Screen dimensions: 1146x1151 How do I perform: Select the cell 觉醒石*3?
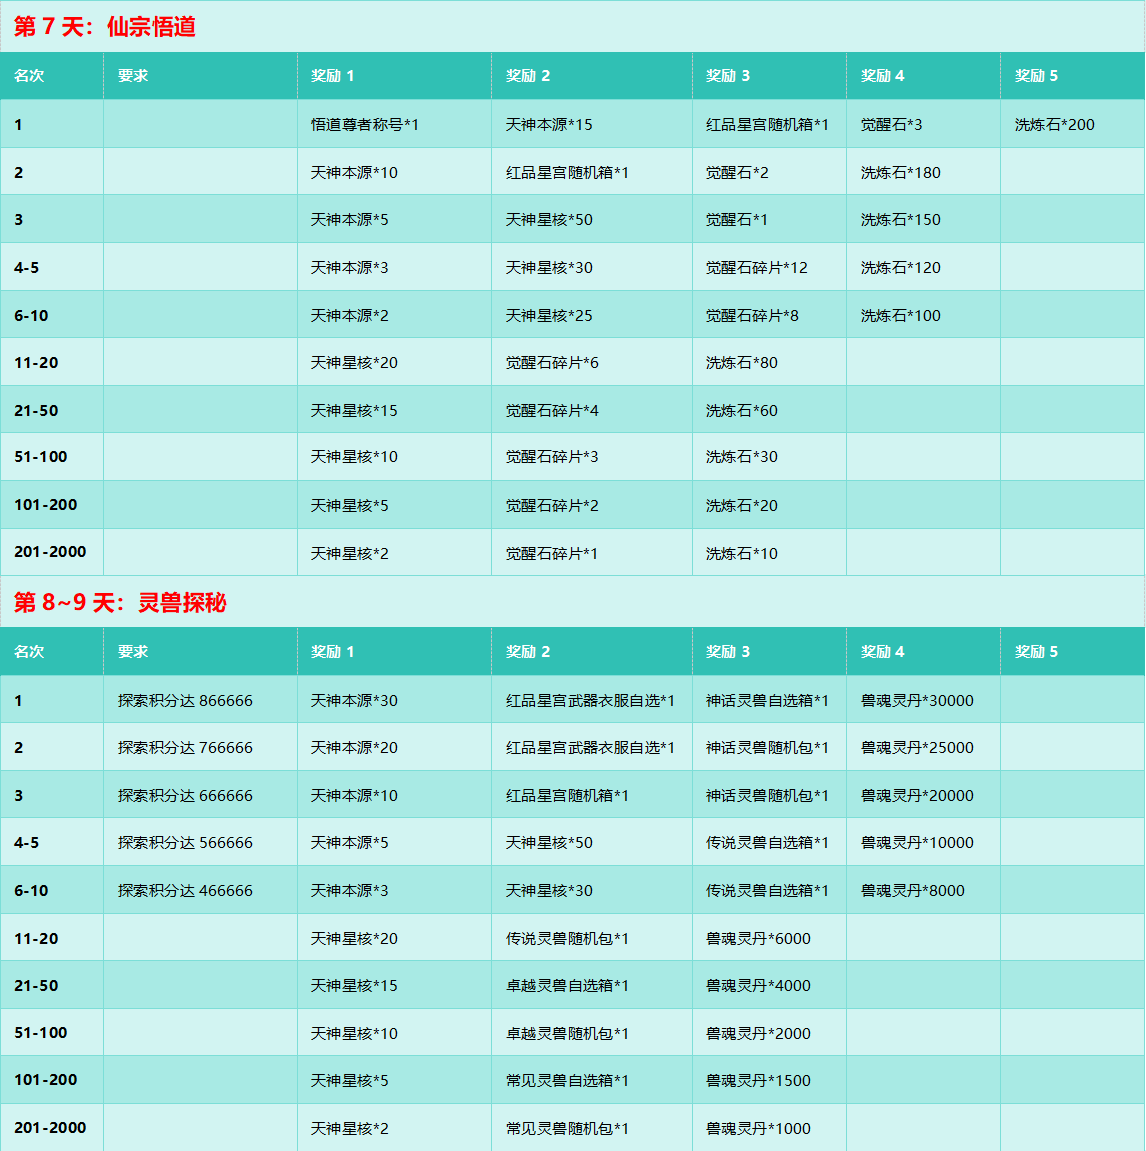923,124
